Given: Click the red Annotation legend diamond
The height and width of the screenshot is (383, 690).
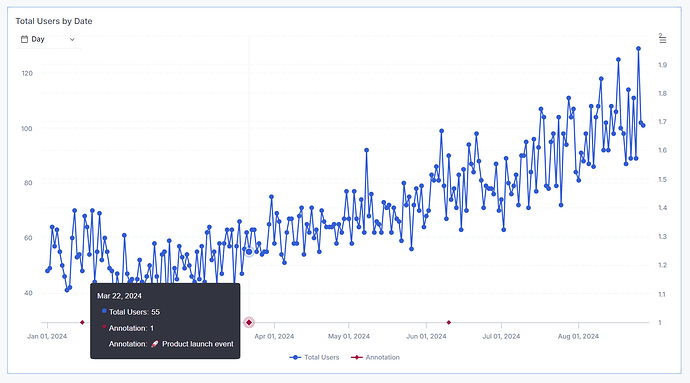Looking at the screenshot, I should [x=356, y=357].
